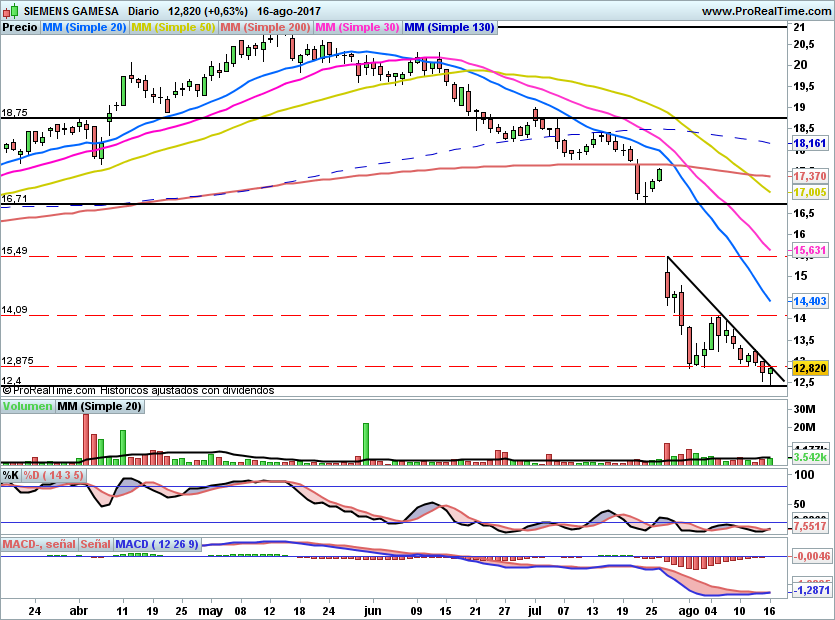Select the 18,161 dashed average value tag
Image resolution: width=835 pixels, height=620 pixels.
(811, 144)
